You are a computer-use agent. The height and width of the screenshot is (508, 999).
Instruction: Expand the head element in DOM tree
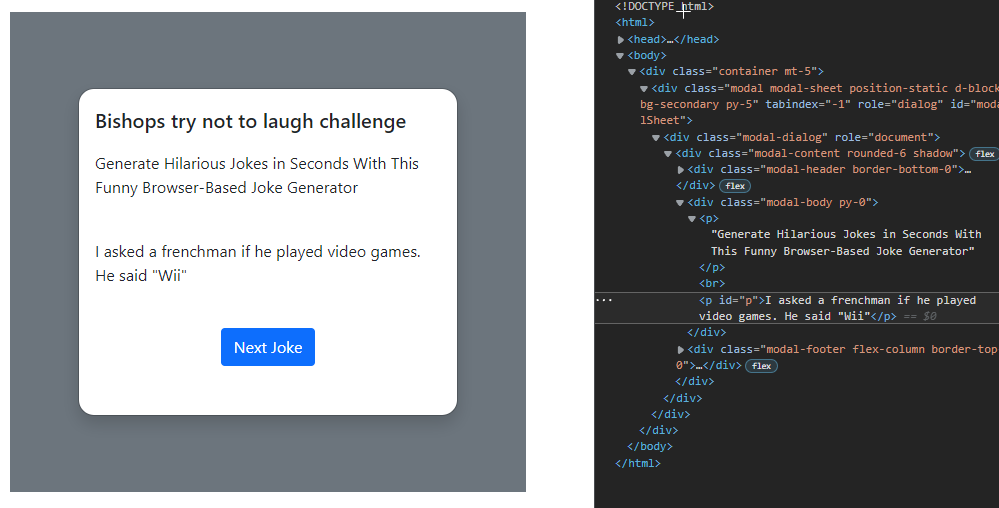(621, 40)
